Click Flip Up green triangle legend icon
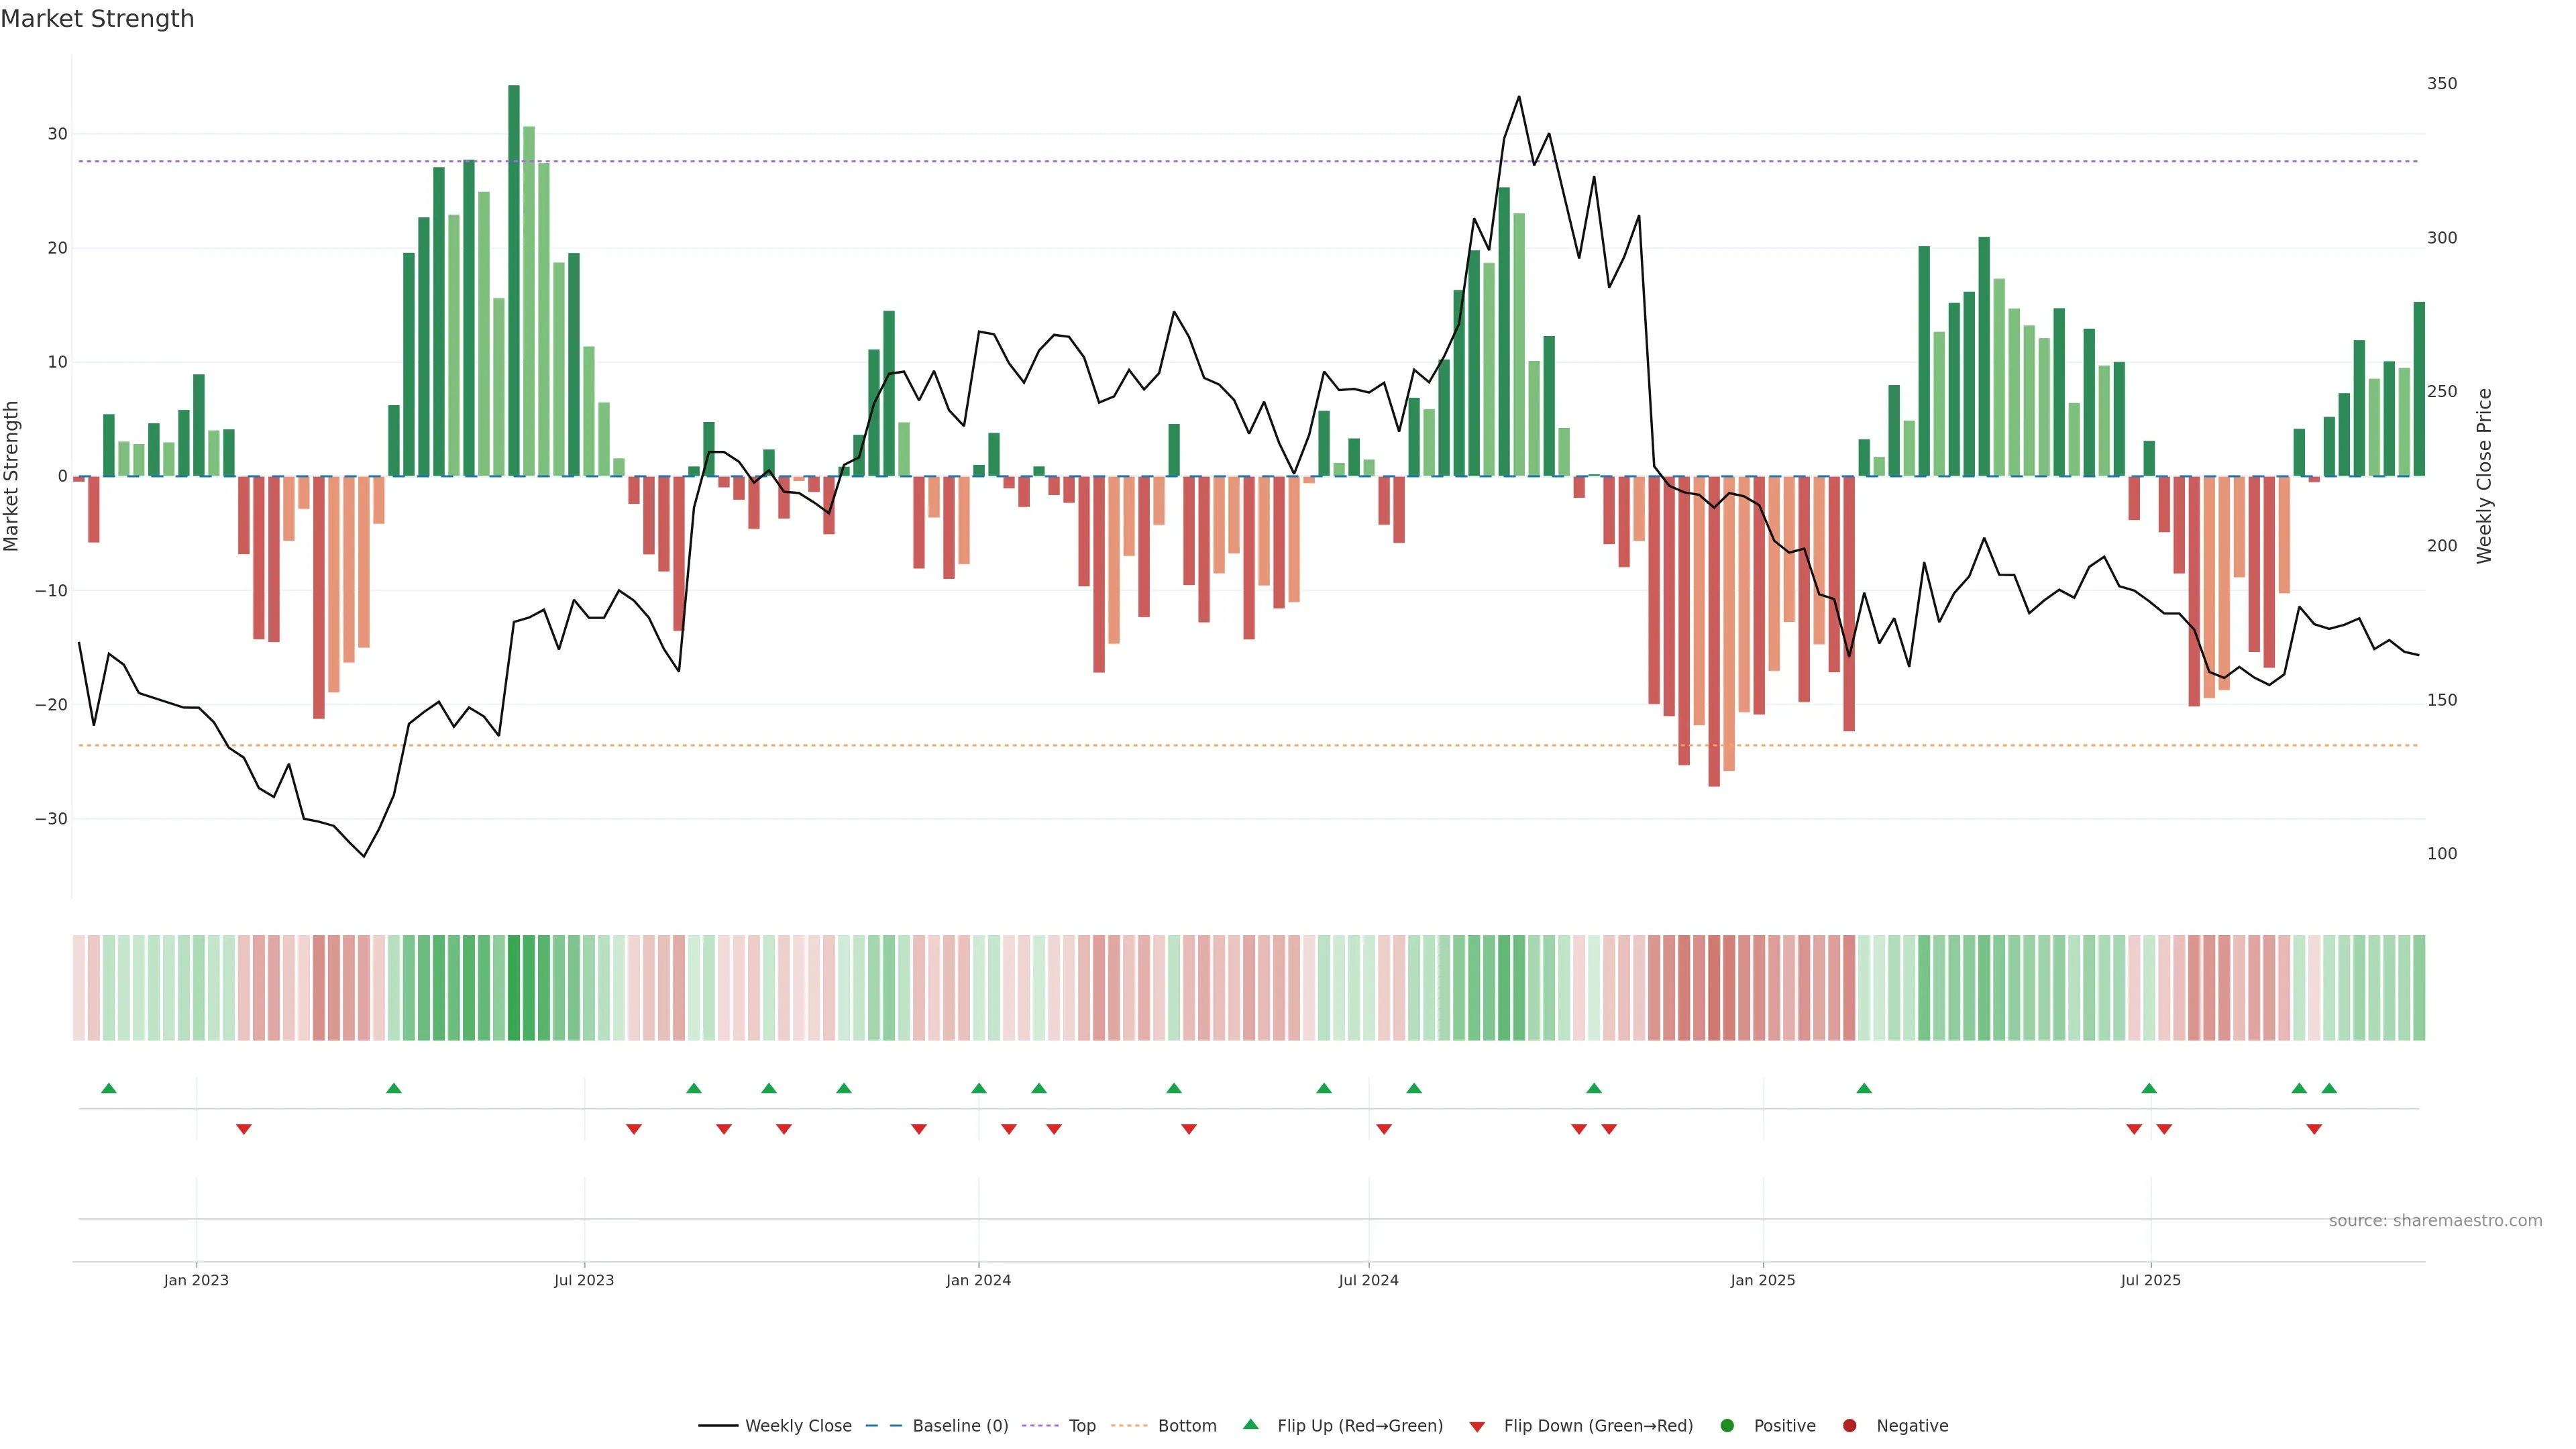The width and height of the screenshot is (2576, 1449). [x=1250, y=1425]
